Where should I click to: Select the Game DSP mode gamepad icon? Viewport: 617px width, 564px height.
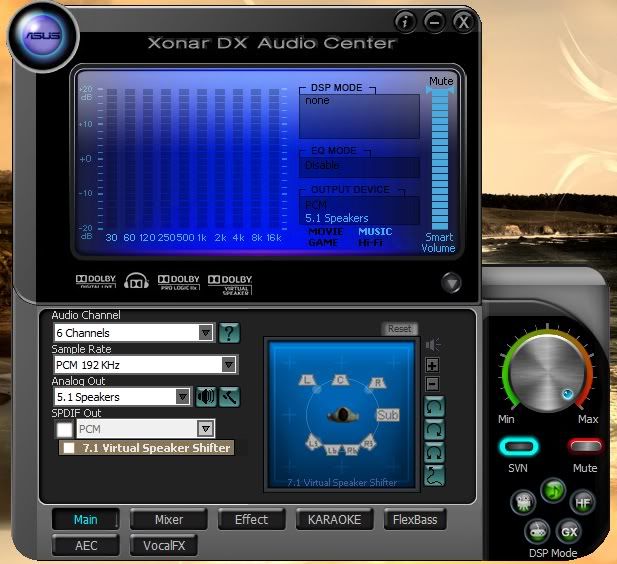(x=537, y=531)
